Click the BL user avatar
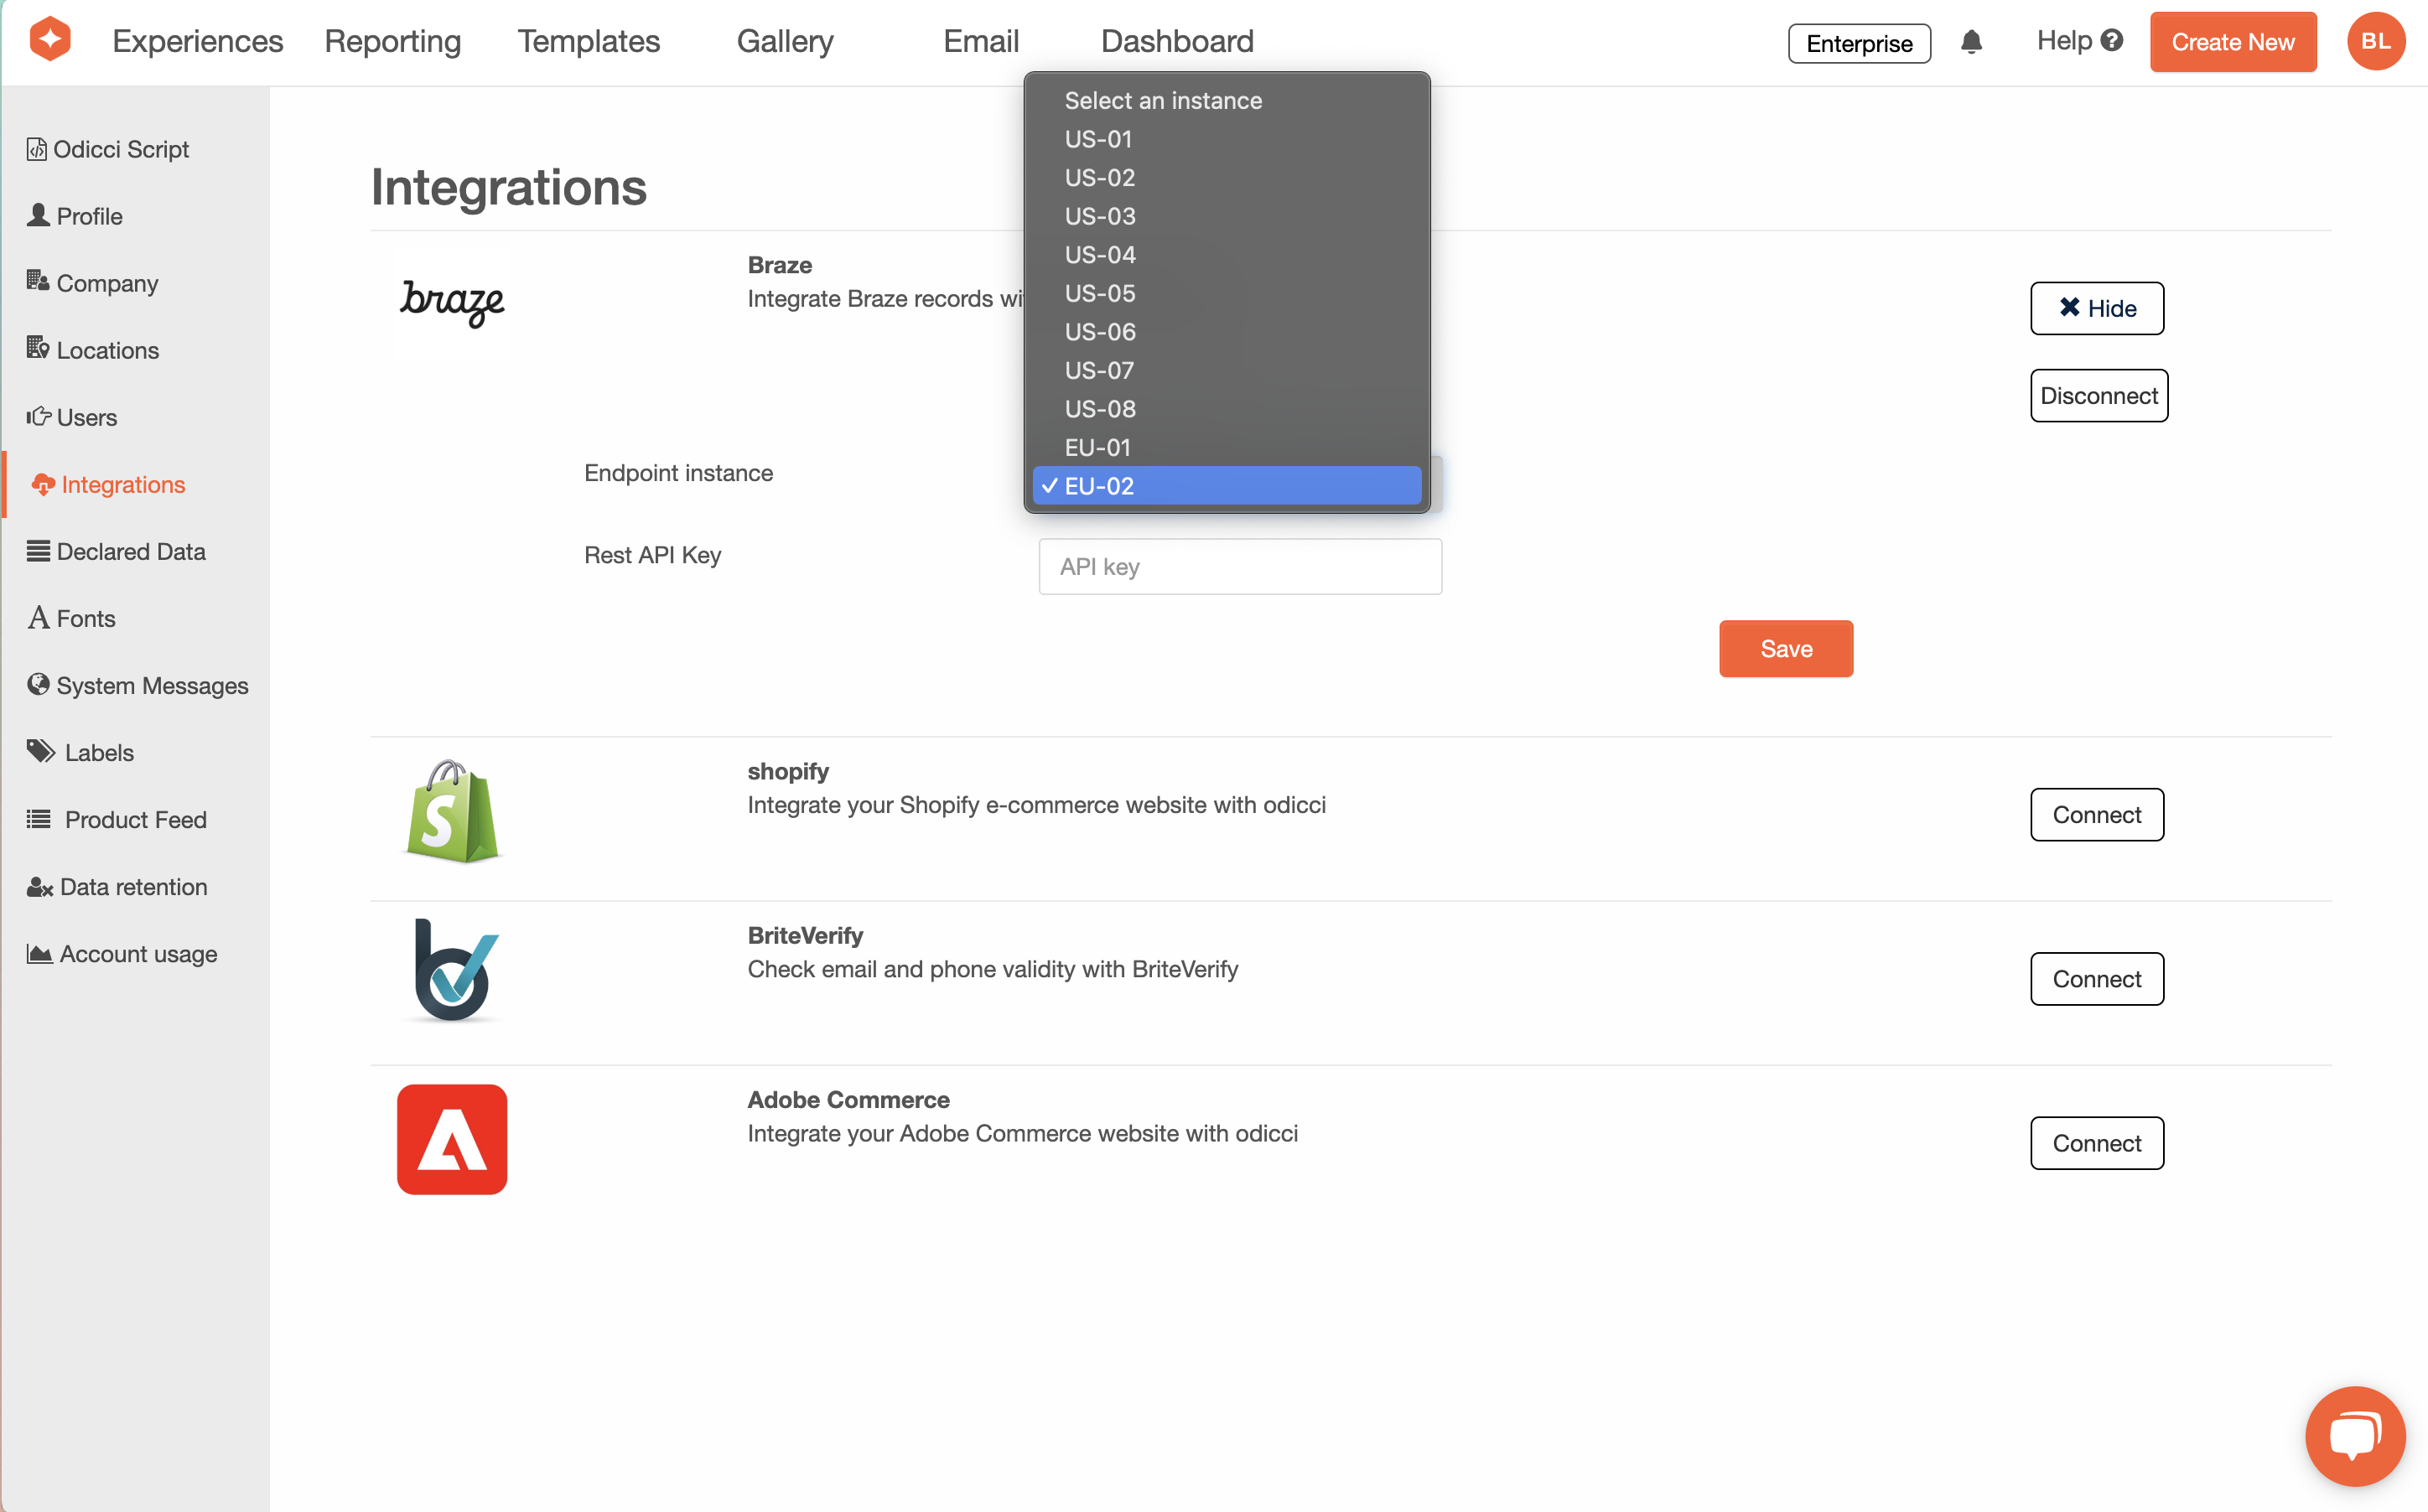 pos(2376,41)
